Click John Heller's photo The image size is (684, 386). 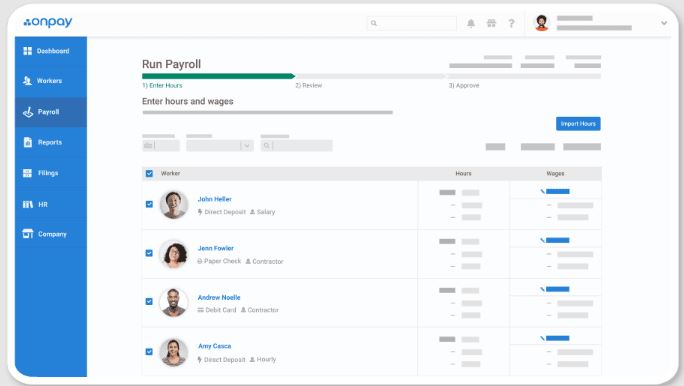click(x=174, y=205)
